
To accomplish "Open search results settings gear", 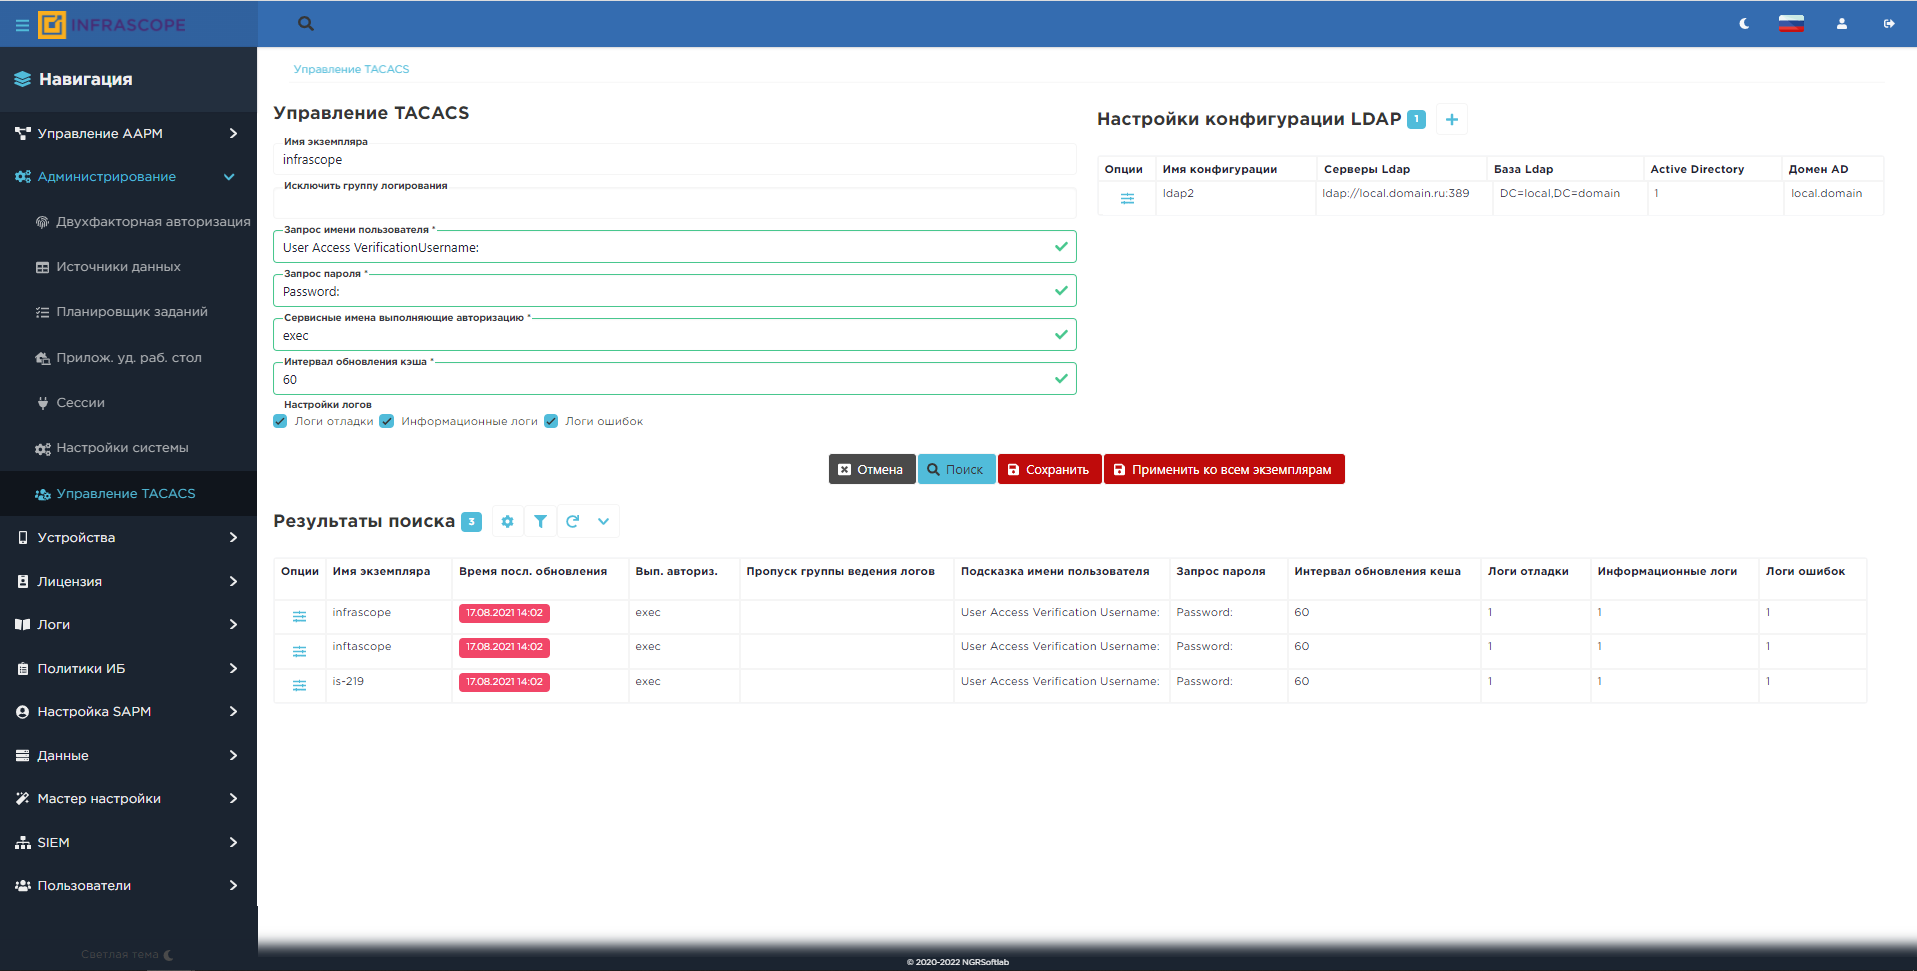I will (507, 521).
